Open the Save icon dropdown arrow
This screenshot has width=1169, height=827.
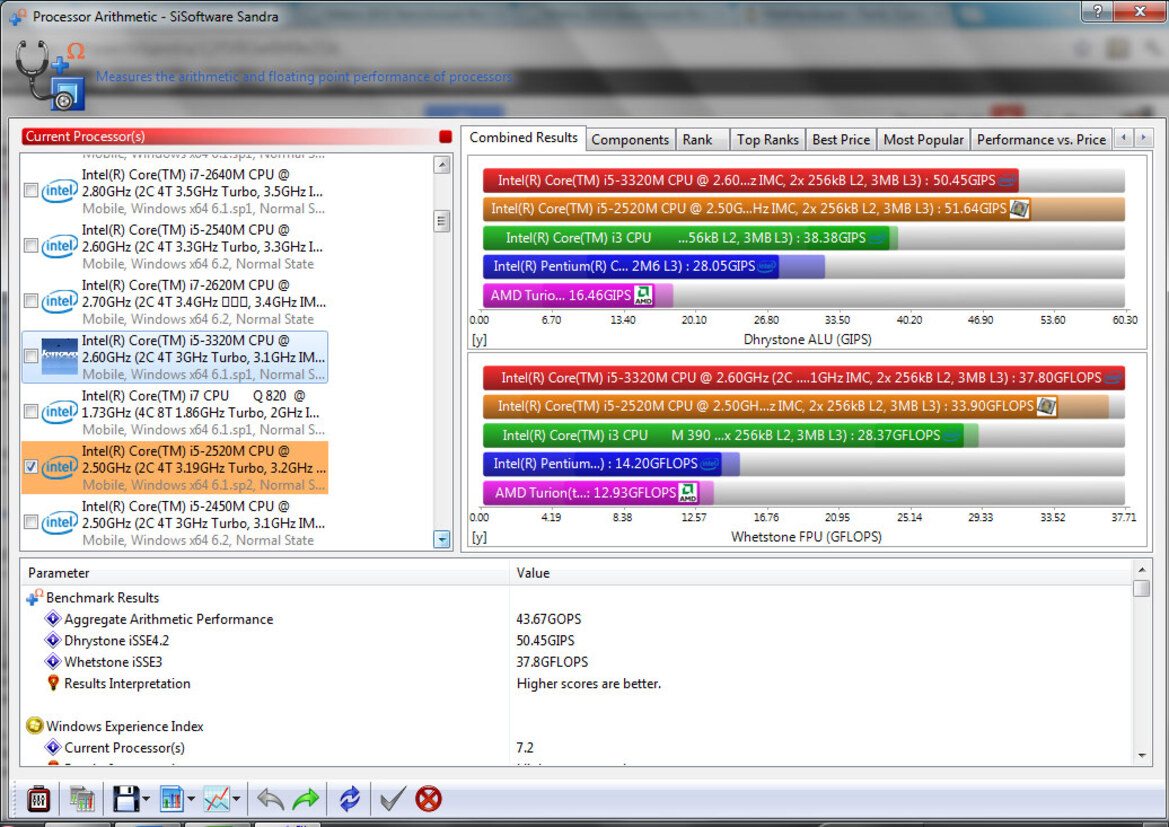point(146,799)
